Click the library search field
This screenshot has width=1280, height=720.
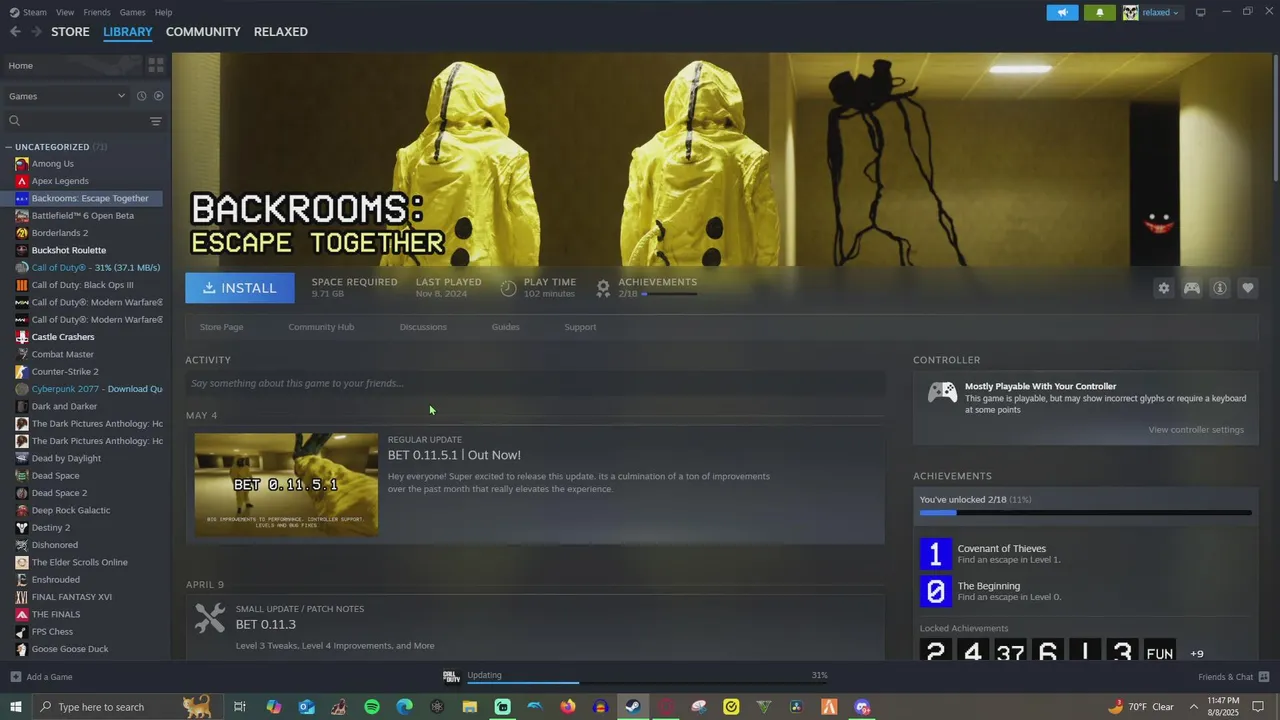click(x=76, y=121)
